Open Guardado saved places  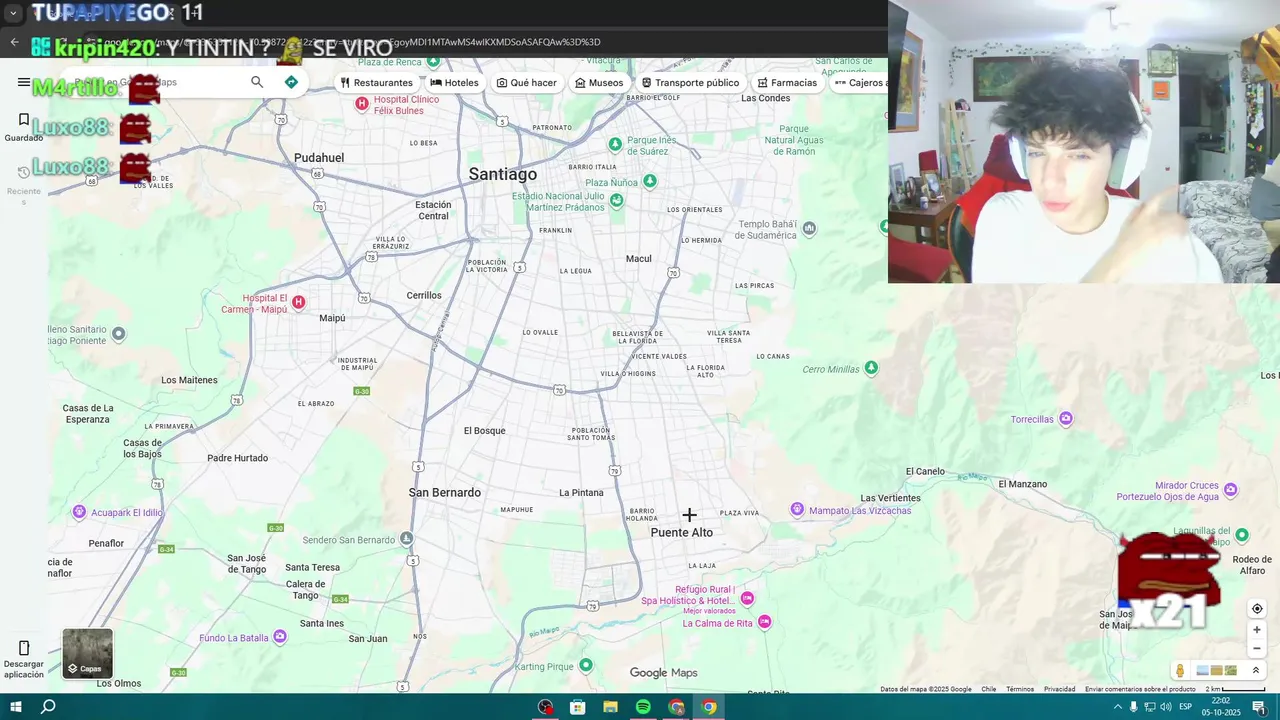[x=24, y=126]
